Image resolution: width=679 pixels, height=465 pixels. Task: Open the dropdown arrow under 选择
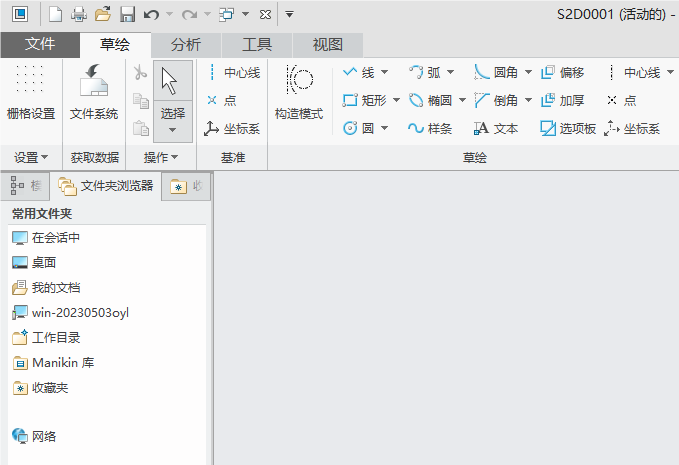(172, 130)
